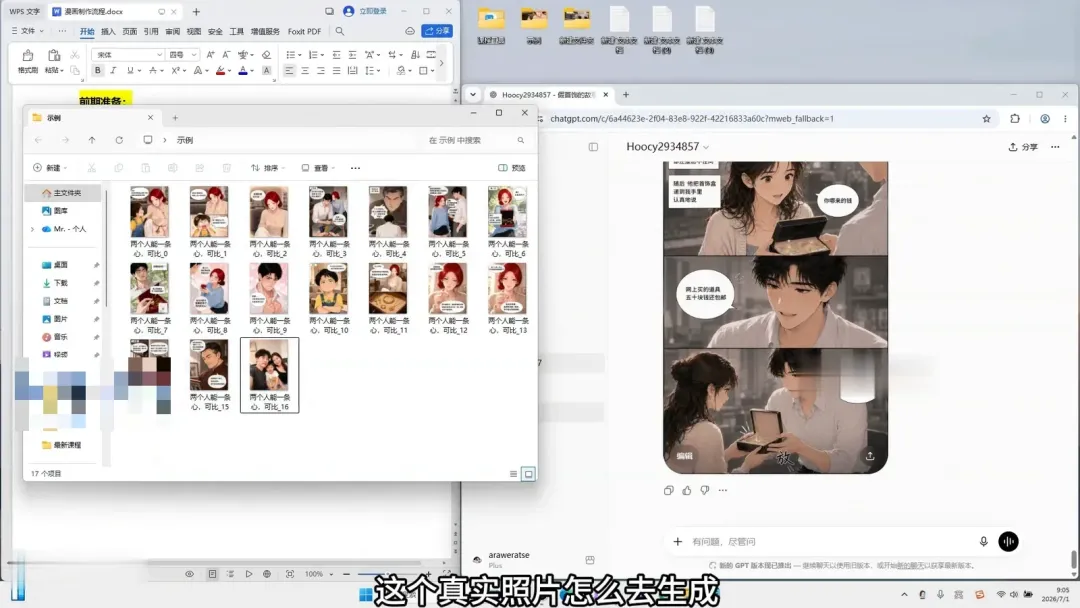Toggle Bold formatting in WPS ribbon
The image size is (1080, 608).
(x=98, y=70)
